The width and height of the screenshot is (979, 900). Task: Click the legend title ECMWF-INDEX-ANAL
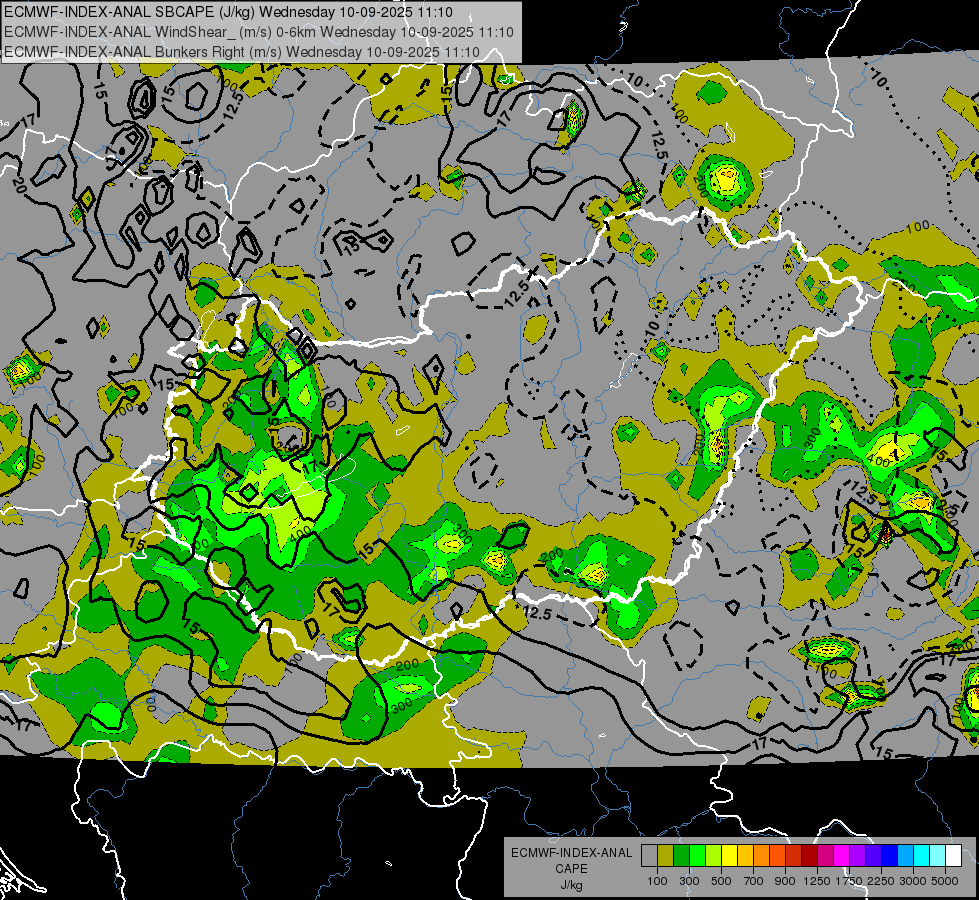pos(572,853)
